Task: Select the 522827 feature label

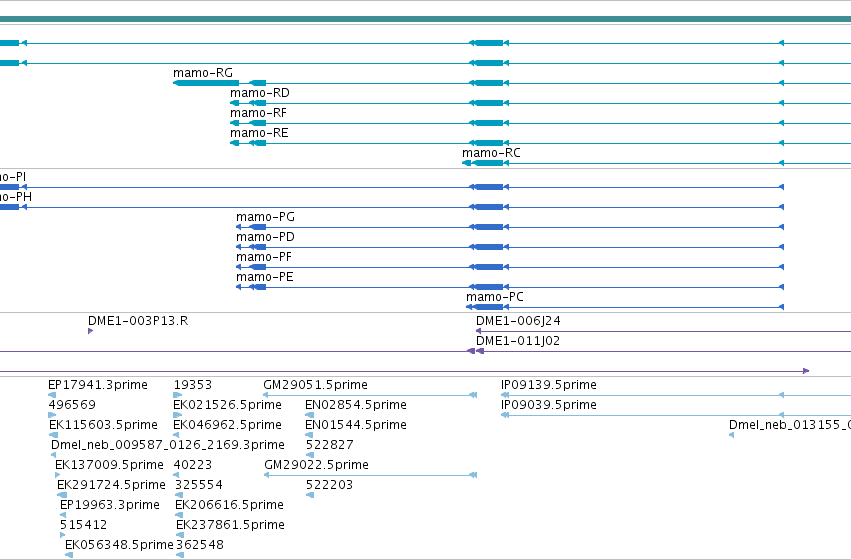Action: point(329,445)
